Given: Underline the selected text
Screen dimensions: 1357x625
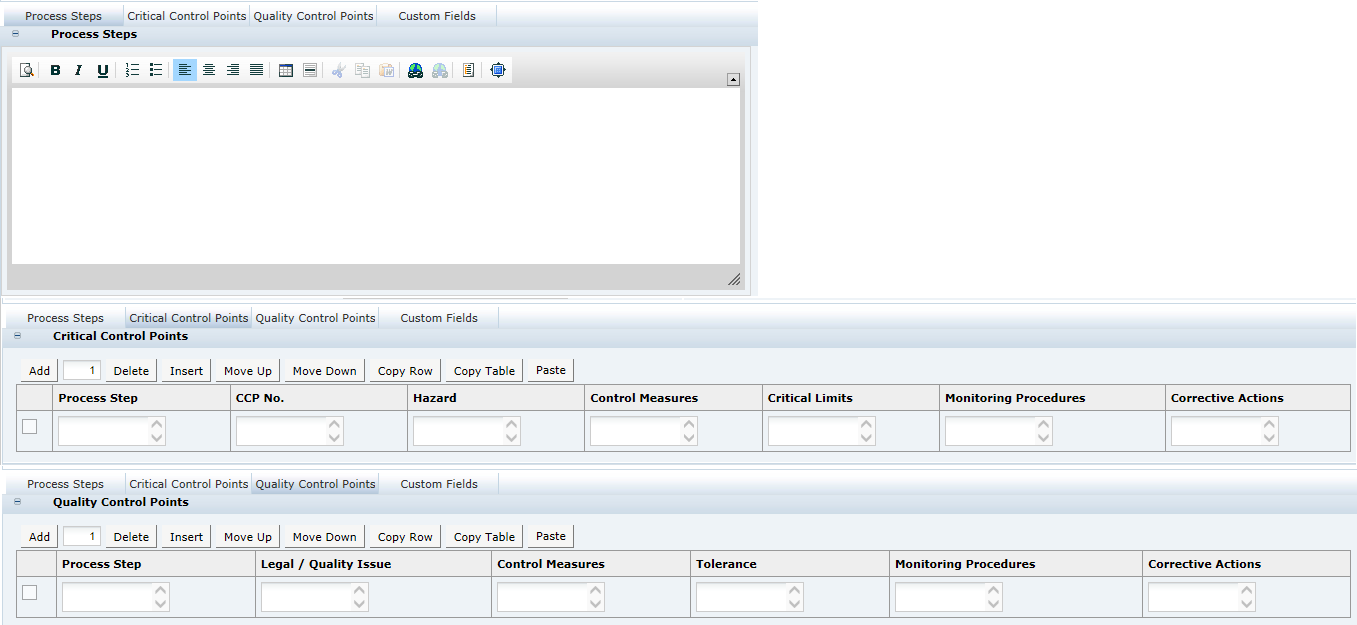Looking at the screenshot, I should [x=102, y=70].
